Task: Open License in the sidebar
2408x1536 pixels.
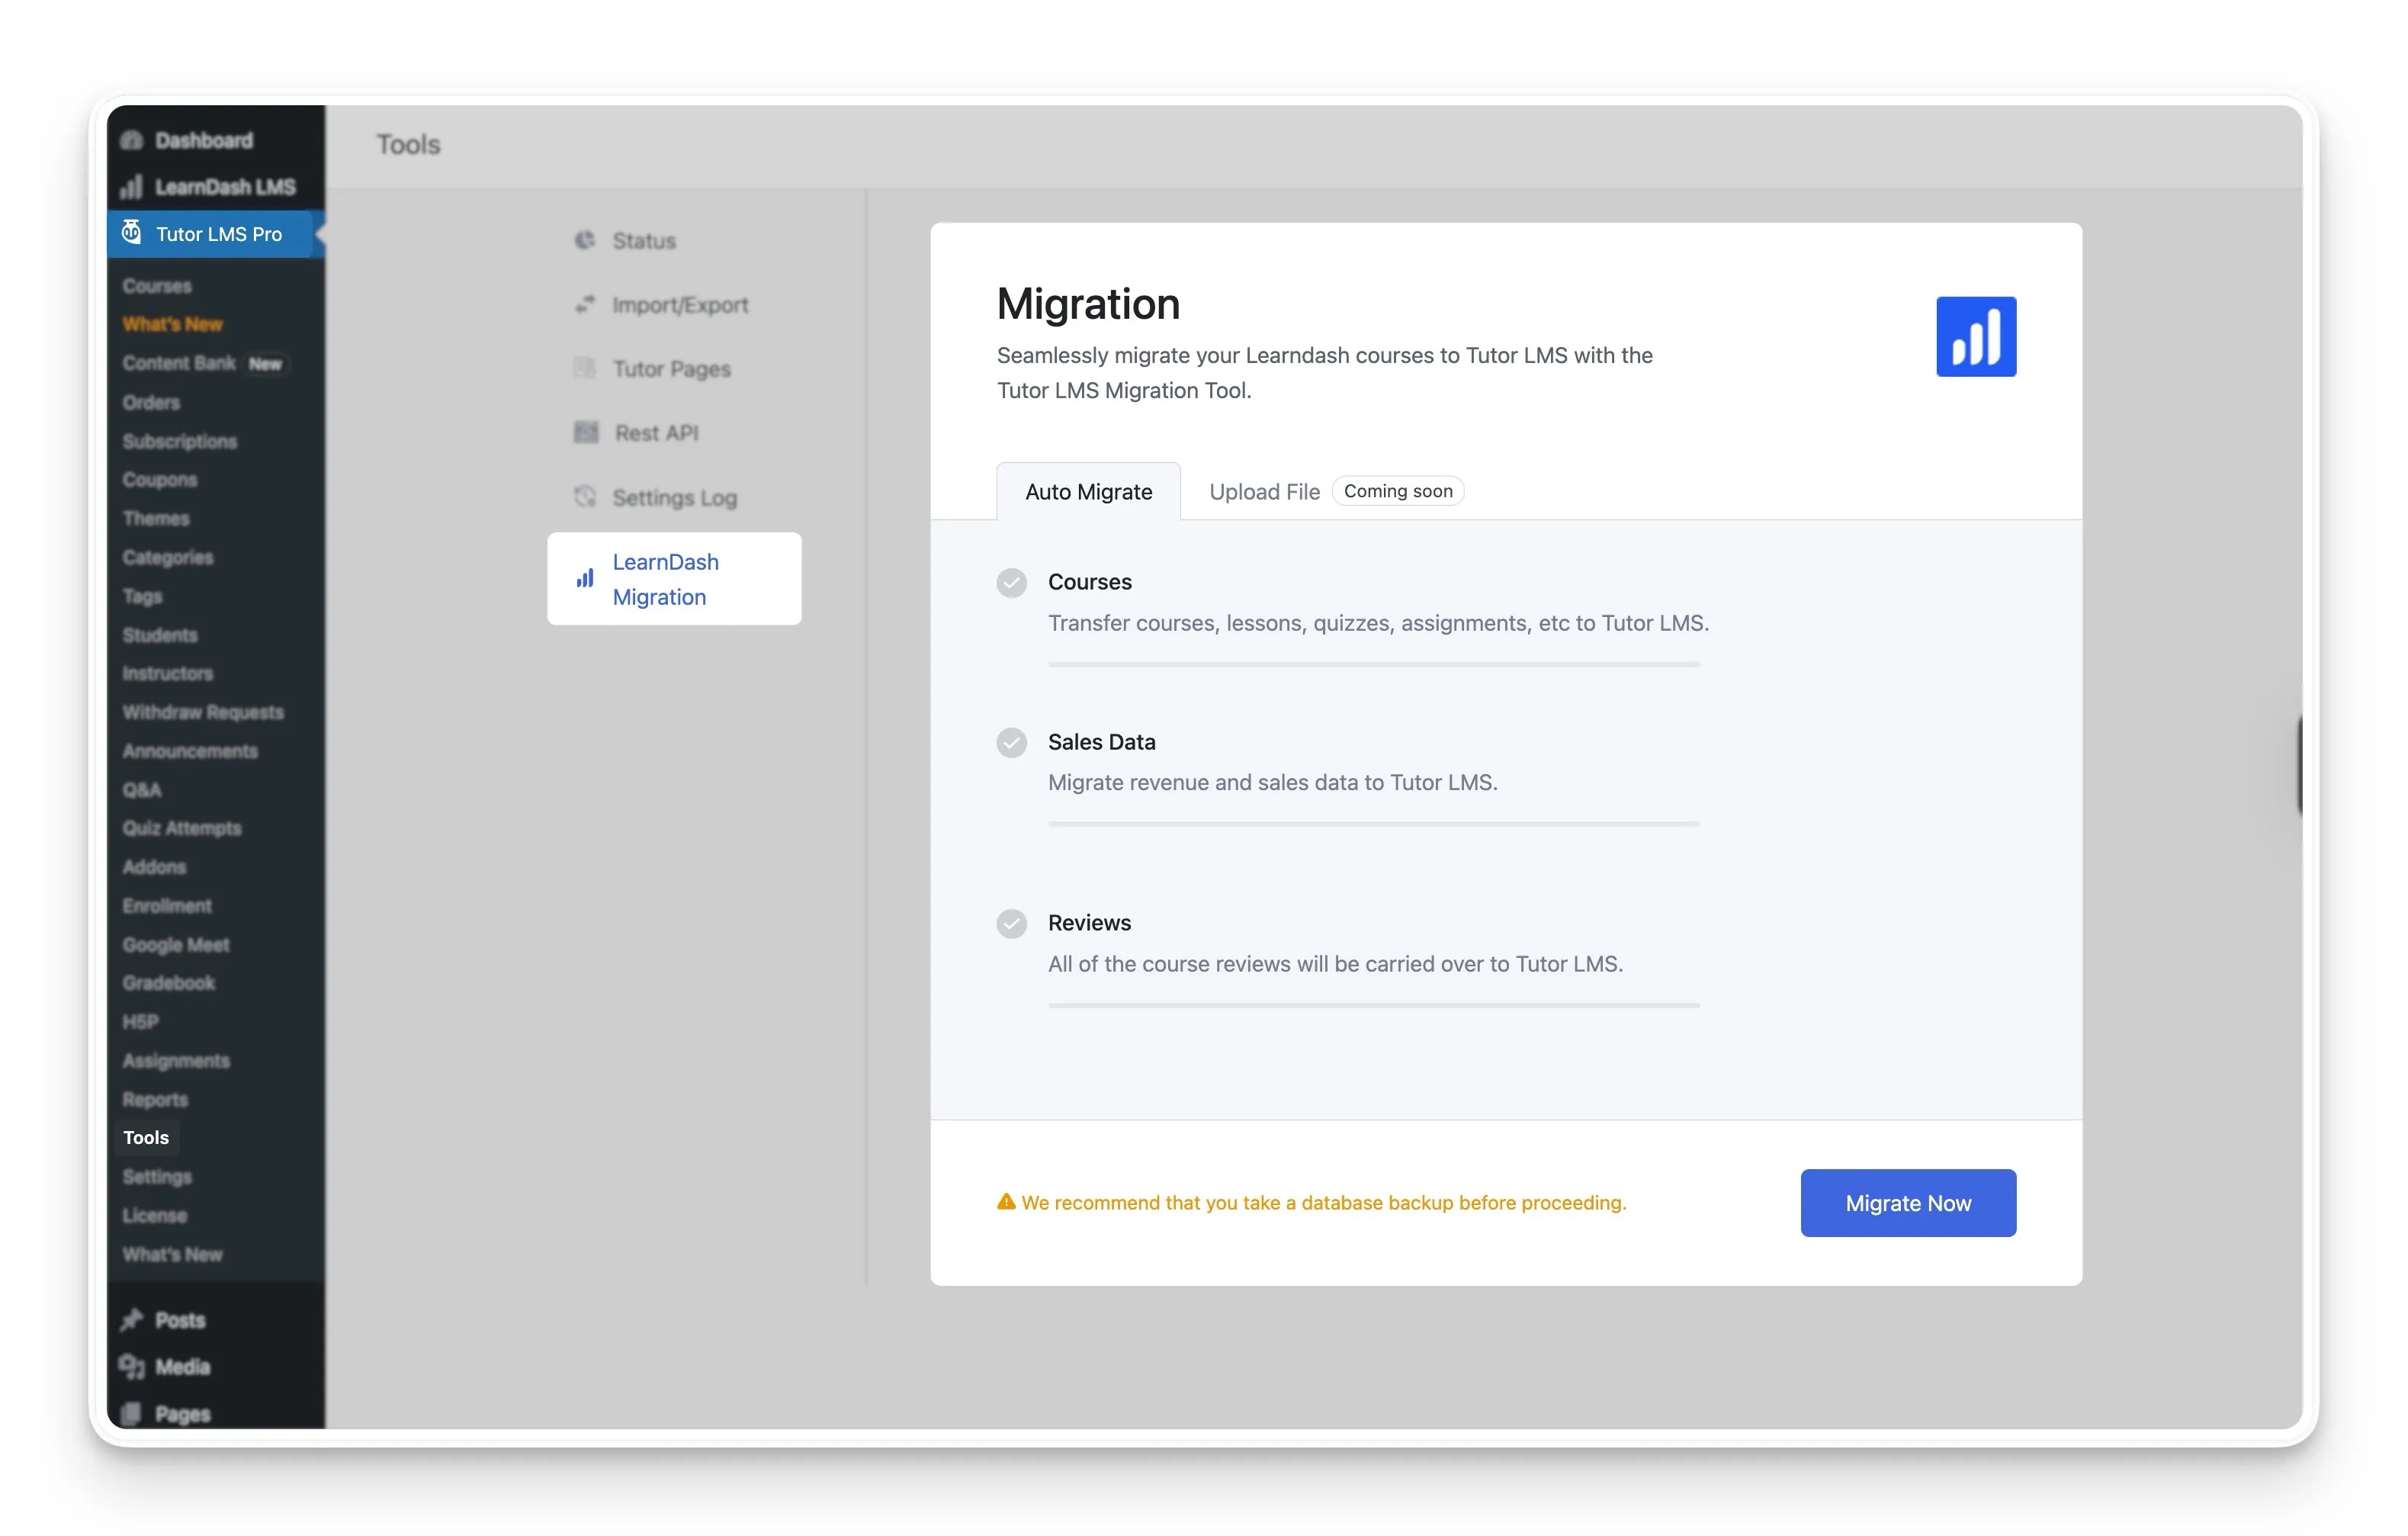Action: coord(155,1215)
